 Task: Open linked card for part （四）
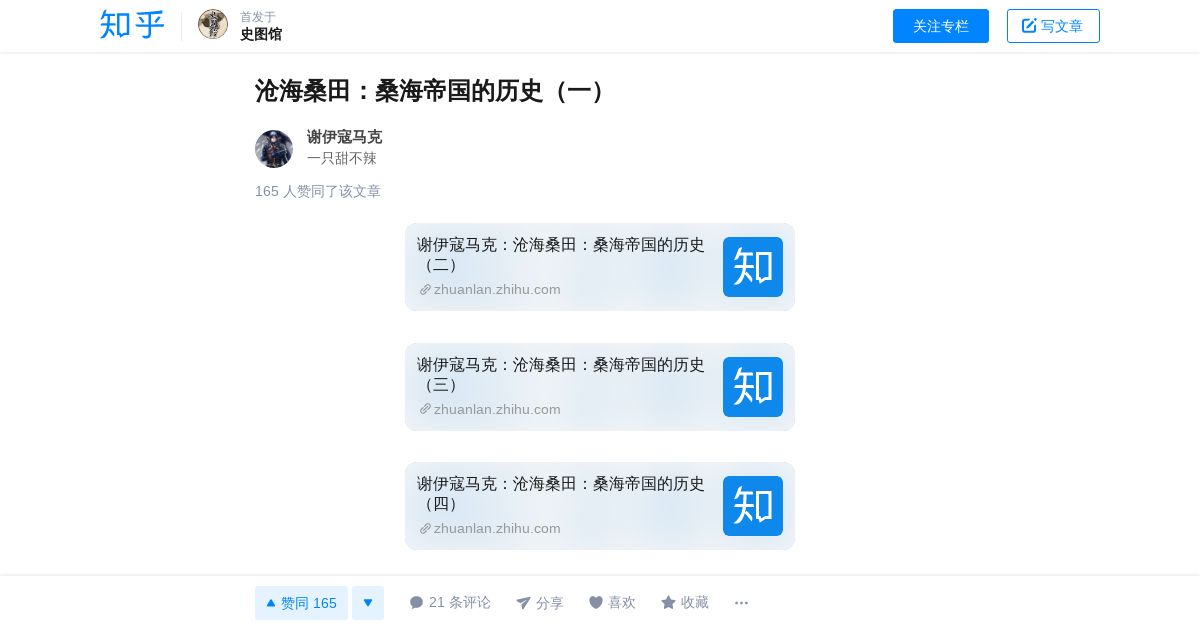(x=600, y=506)
